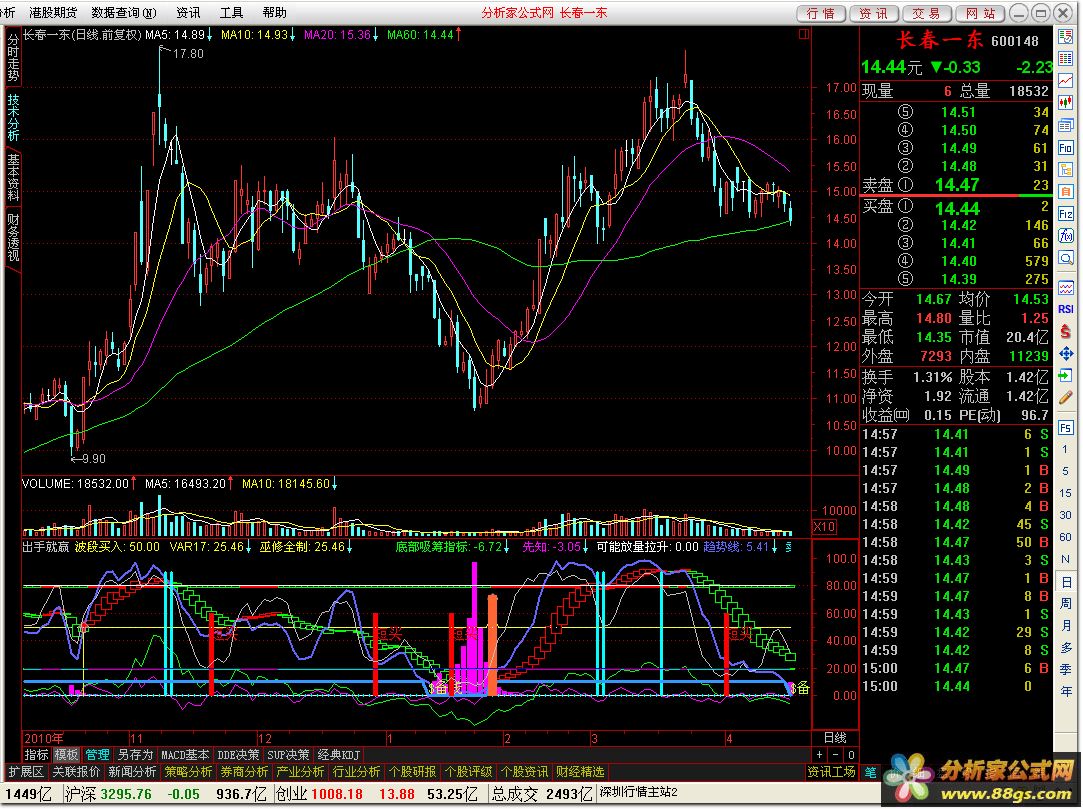Open the 数据查询 menu
Viewport: 1083px width, 809px height.
124,12
